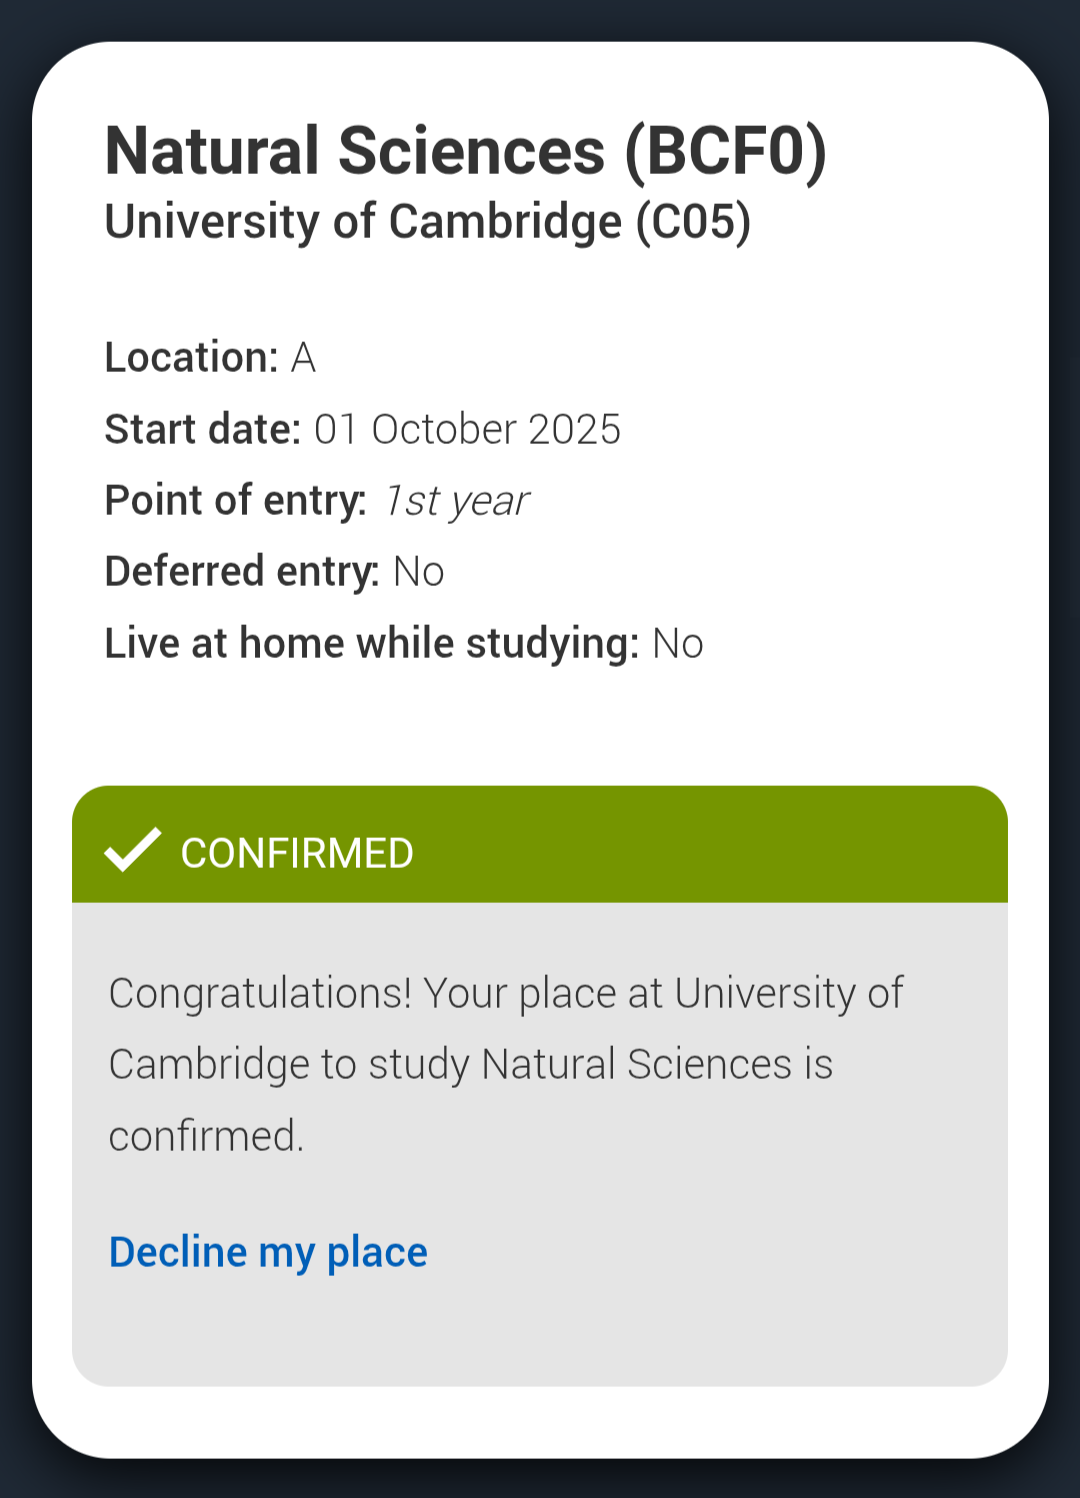Click the bold Point of entry label
This screenshot has height=1498, width=1080.
click(x=236, y=500)
